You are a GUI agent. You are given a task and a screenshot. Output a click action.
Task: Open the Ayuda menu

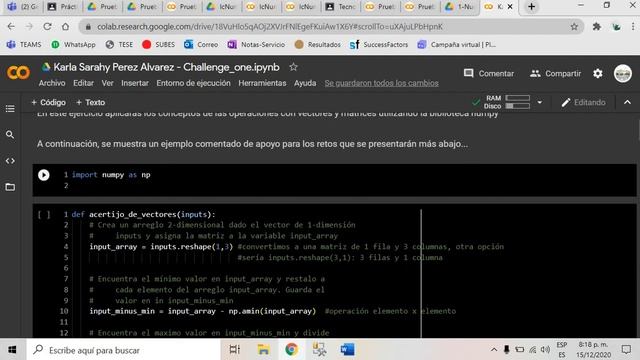click(305, 83)
